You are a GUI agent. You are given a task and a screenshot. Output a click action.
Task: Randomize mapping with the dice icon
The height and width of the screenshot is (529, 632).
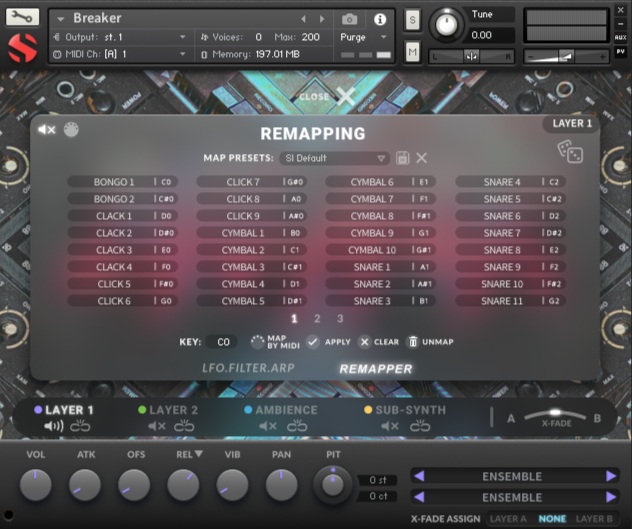point(570,152)
